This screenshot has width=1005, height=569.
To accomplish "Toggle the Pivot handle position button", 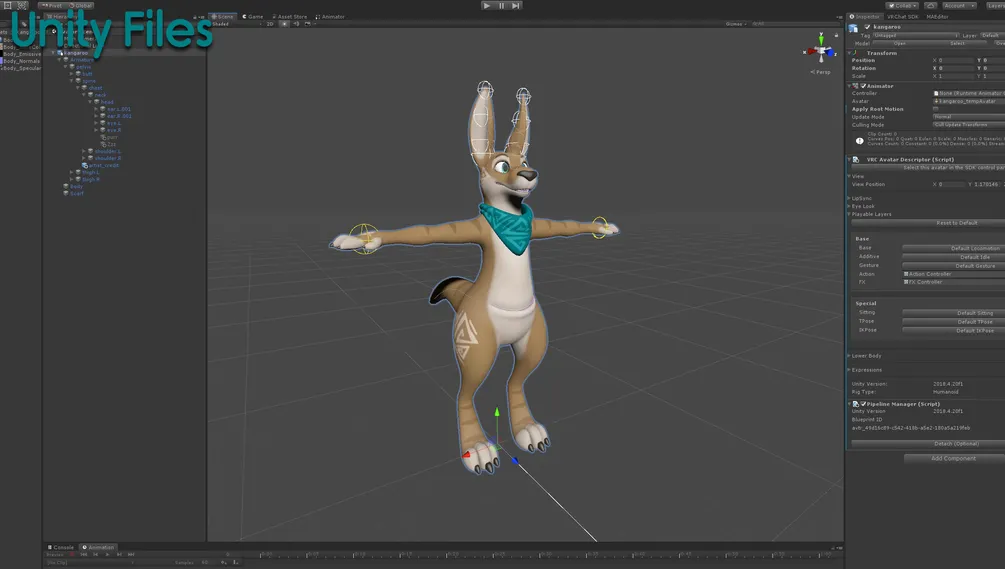I will coord(52,5).
